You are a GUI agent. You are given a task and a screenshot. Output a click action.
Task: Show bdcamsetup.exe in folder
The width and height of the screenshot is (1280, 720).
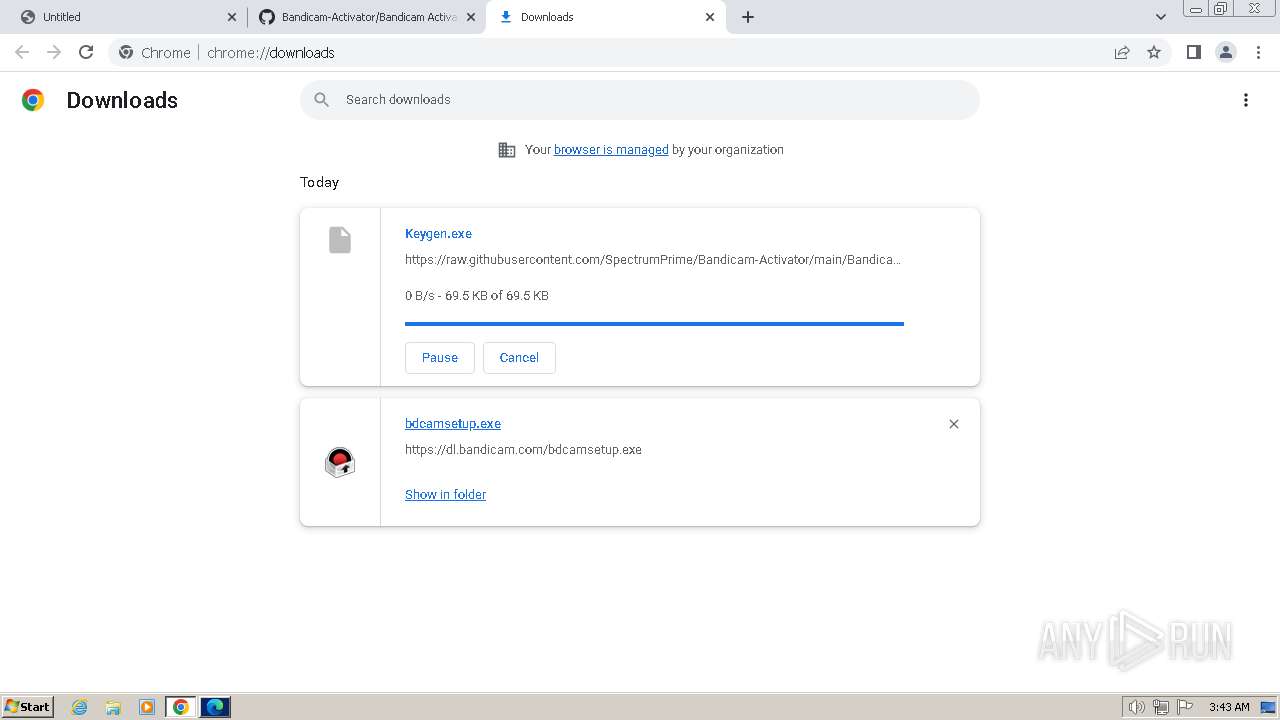pos(445,495)
